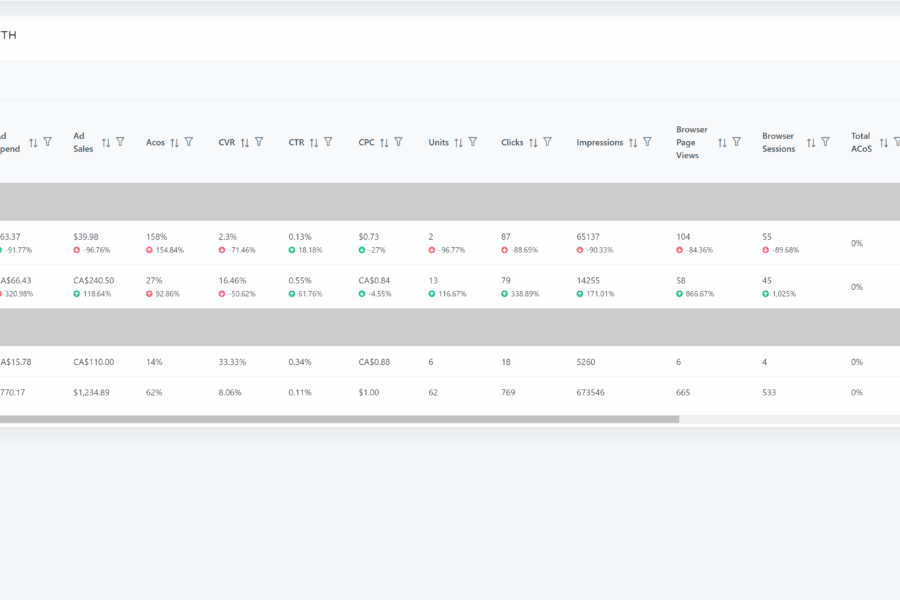Sort the CTR column
Image resolution: width=900 pixels, height=600 pixels.
click(314, 143)
